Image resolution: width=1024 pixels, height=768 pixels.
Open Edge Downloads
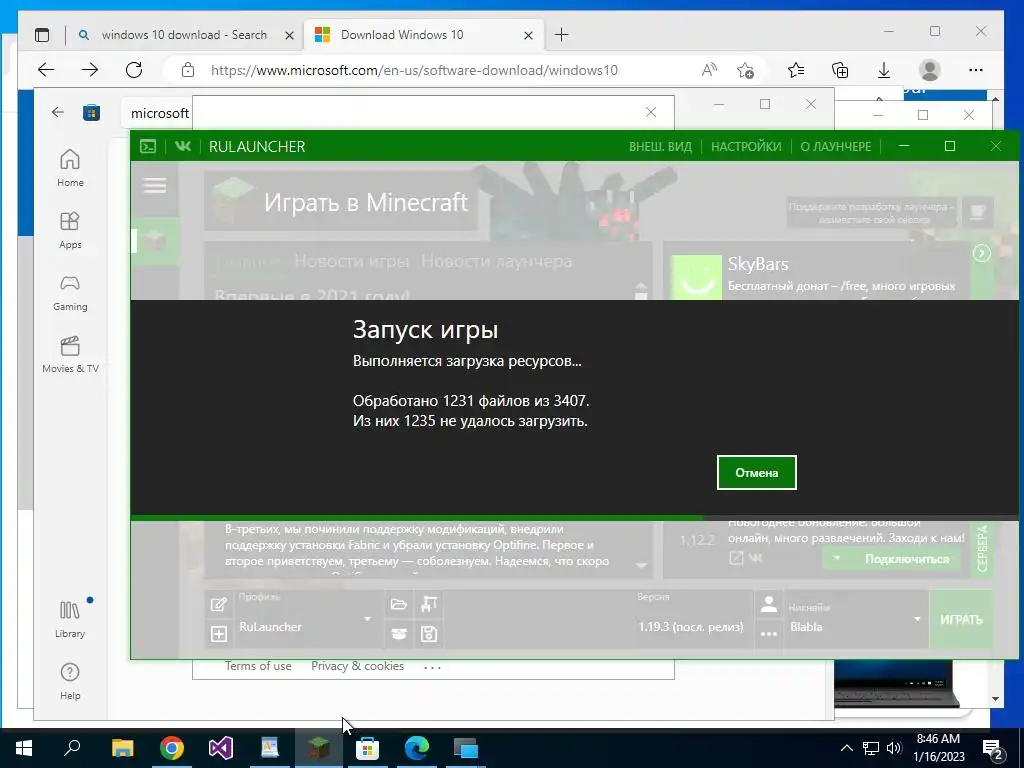(x=884, y=70)
